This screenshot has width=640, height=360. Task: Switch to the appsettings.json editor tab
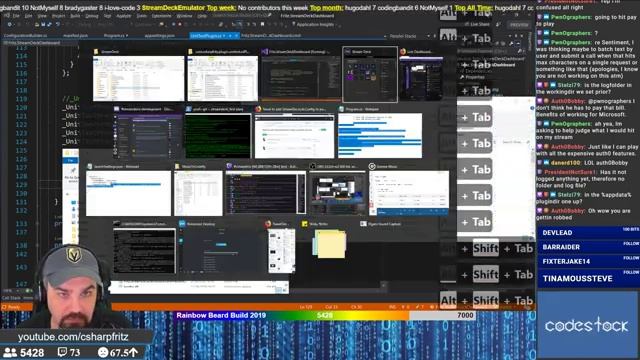coord(160,36)
